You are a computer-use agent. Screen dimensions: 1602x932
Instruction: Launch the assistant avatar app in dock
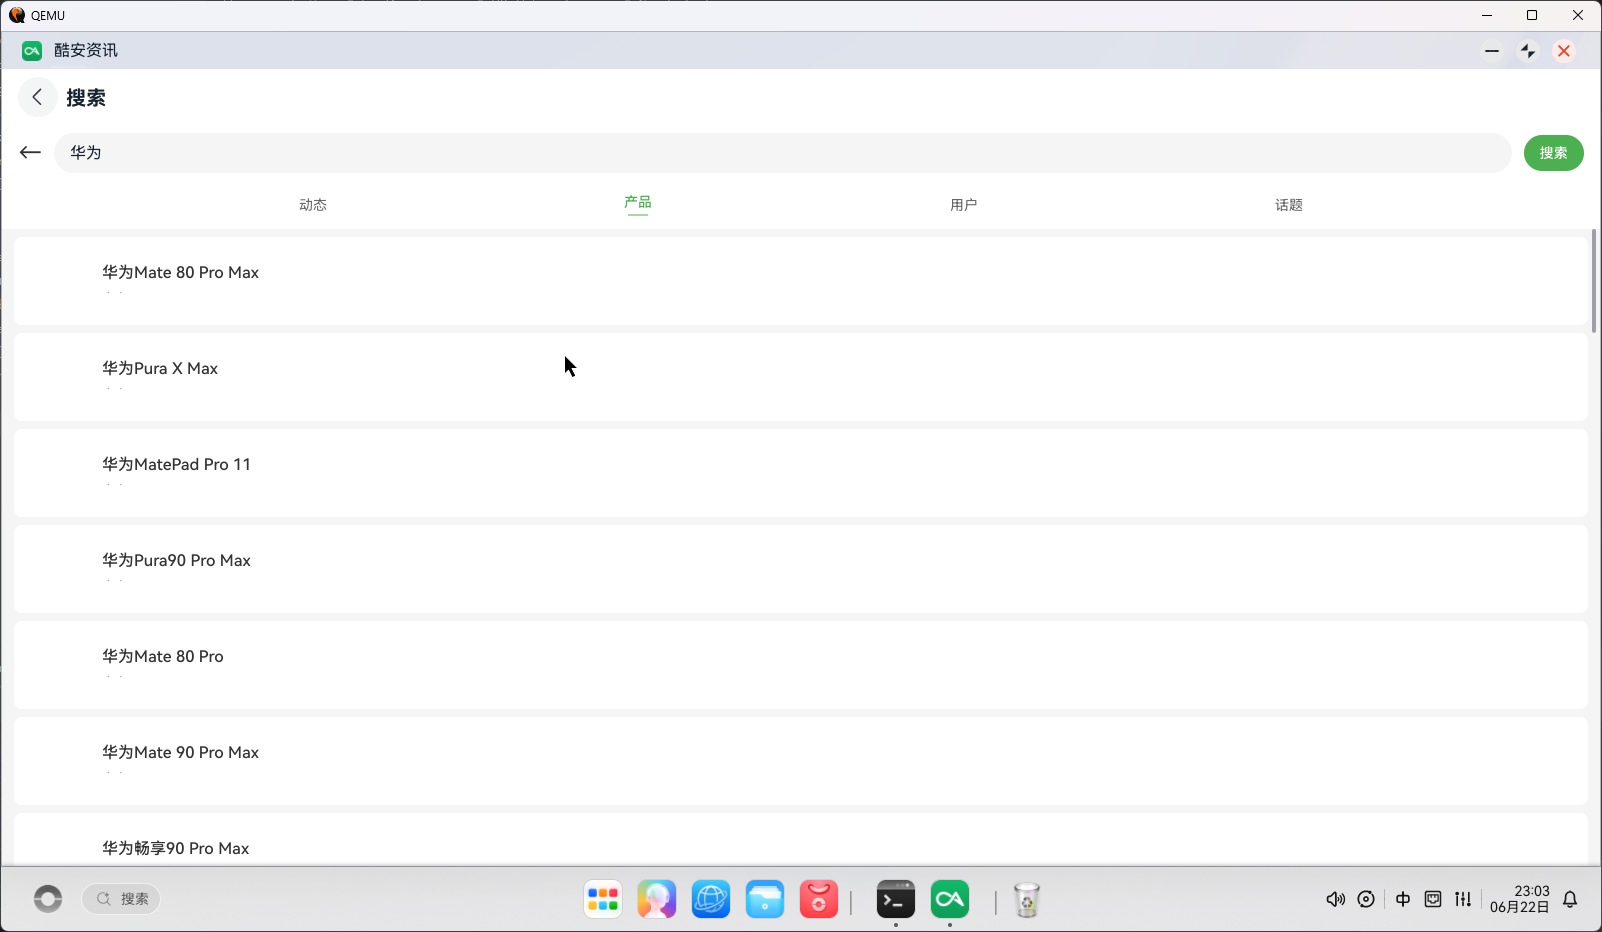coord(657,900)
